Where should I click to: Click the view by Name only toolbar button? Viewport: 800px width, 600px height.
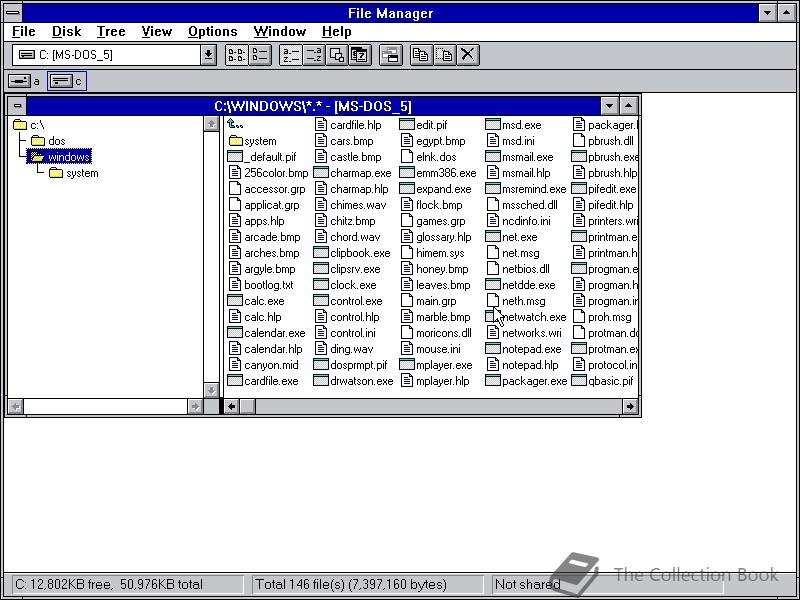pyautogui.click(x=236, y=55)
